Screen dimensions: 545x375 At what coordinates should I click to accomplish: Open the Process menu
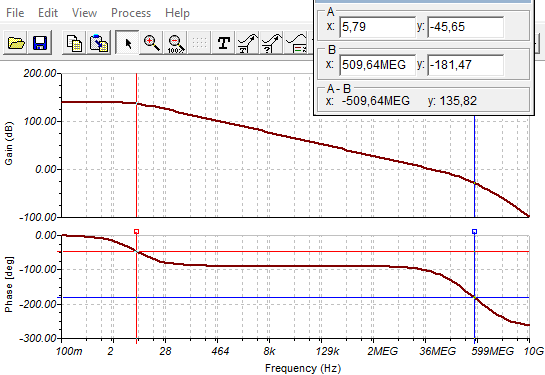pyautogui.click(x=131, y=13)
